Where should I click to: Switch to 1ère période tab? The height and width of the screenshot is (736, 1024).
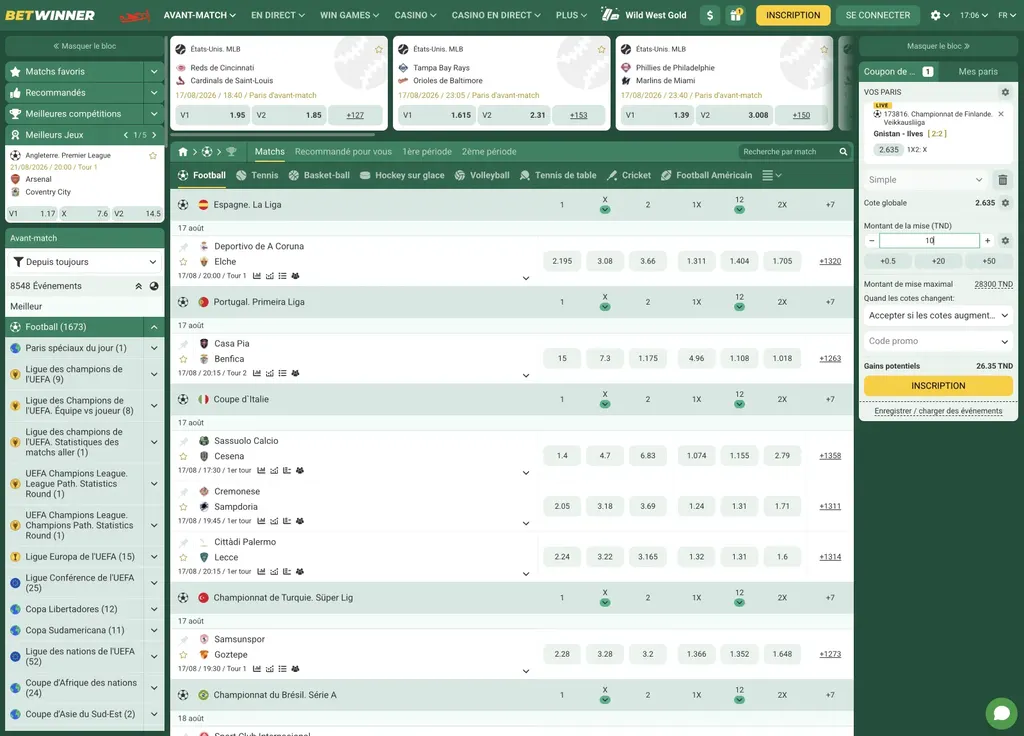427,152
